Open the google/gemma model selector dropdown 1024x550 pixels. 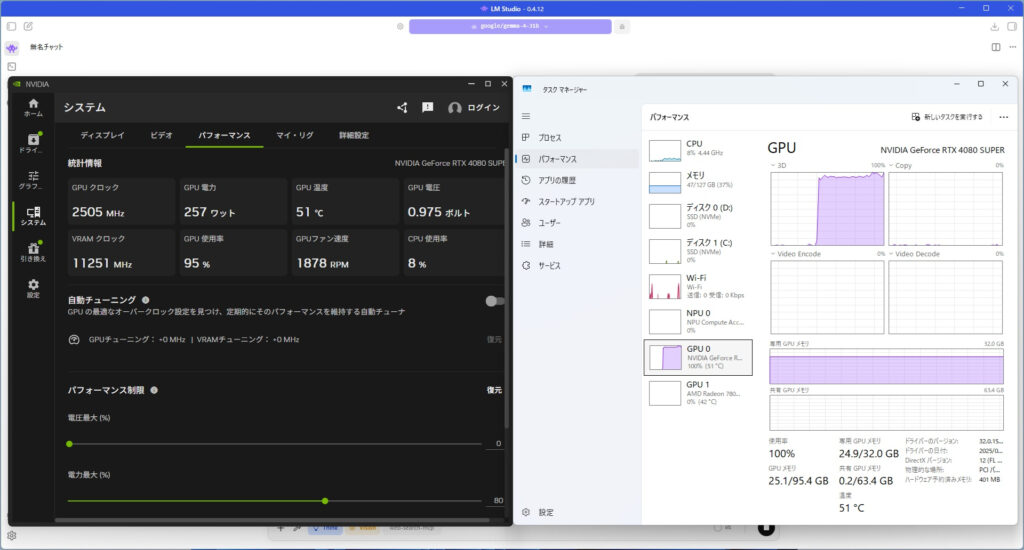510,26
